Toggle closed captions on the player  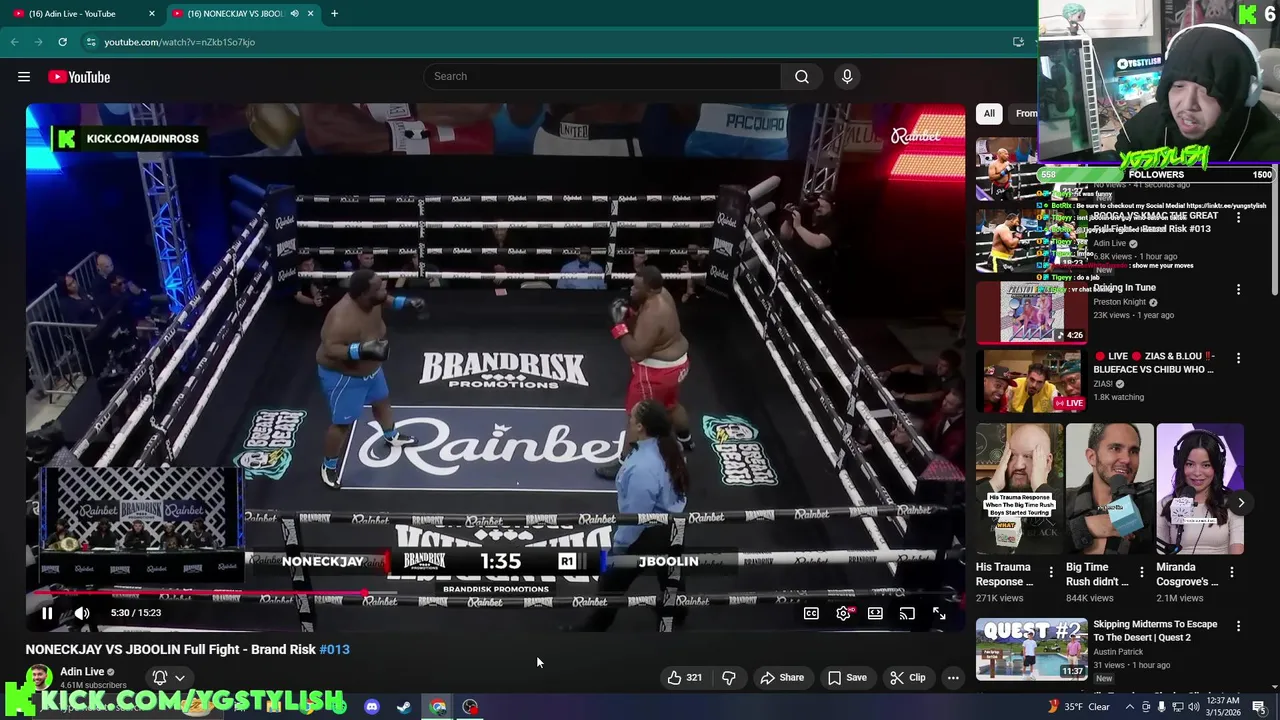pyautogui.click(x=811, y=613)
